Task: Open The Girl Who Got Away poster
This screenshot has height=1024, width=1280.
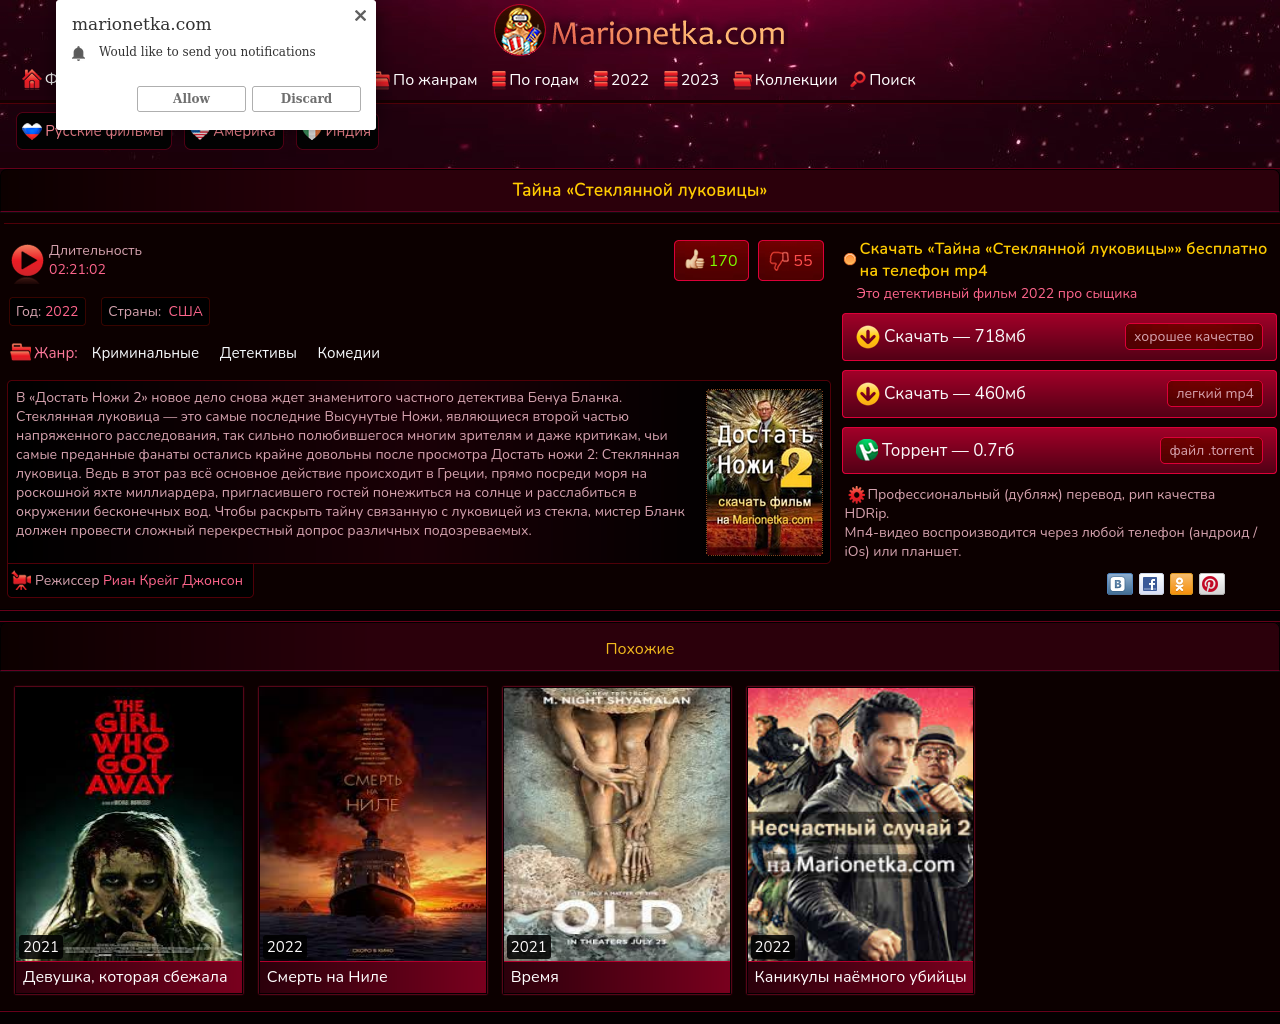Action: (129, 824)
